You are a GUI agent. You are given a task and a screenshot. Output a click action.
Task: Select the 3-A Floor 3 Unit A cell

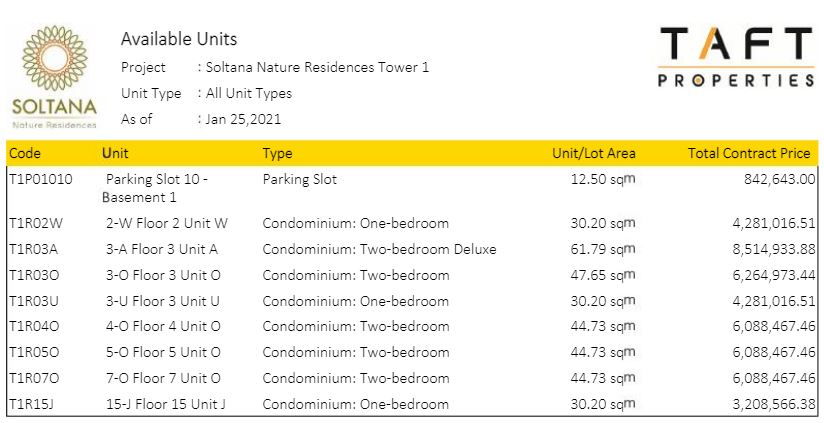point(161,249)
